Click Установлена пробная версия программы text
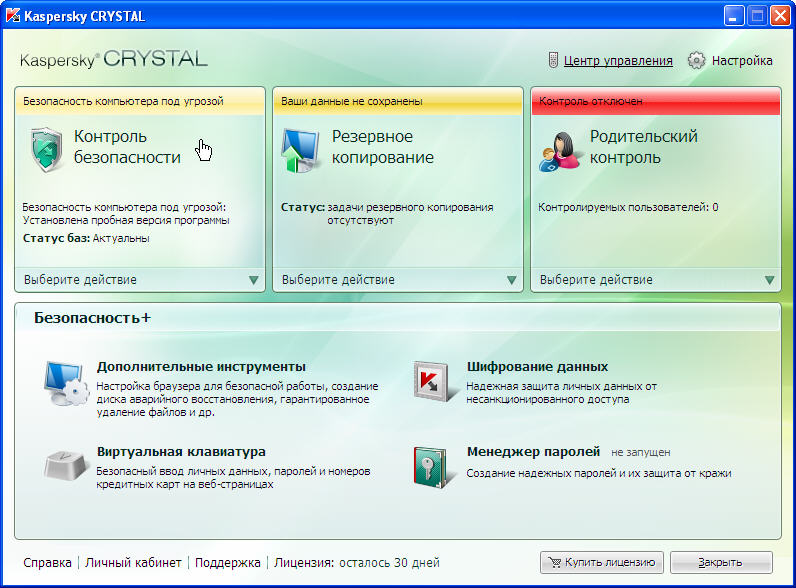 126,220
